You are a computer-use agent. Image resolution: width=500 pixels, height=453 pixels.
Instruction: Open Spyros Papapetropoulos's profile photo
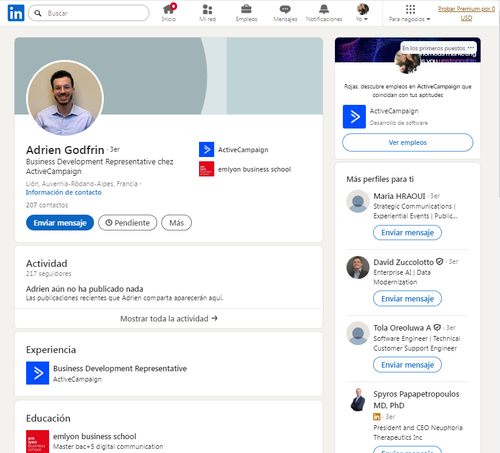(x=358, y=399)
